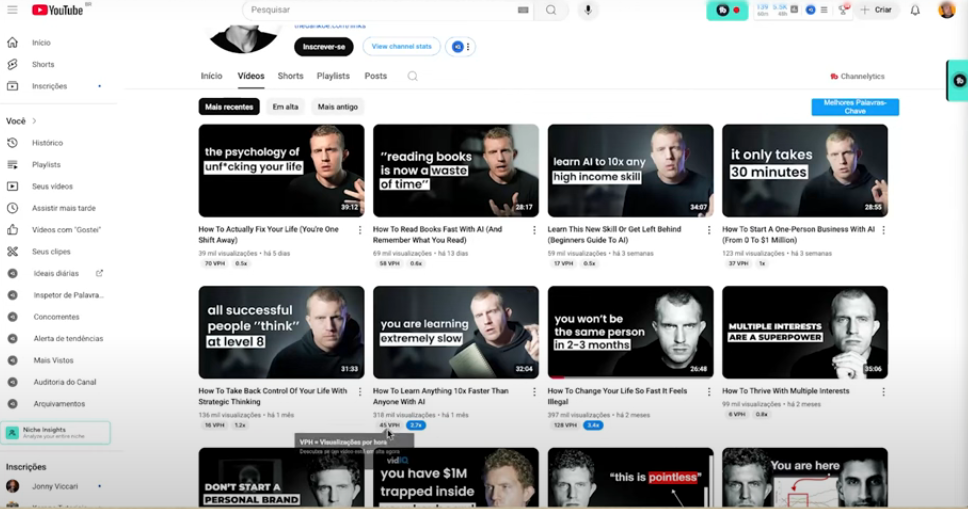This screenshot has height=509, width=968.
Task: Open options for Strategic Thinking video
Action: pyautogui.click(x=360, y=392)
